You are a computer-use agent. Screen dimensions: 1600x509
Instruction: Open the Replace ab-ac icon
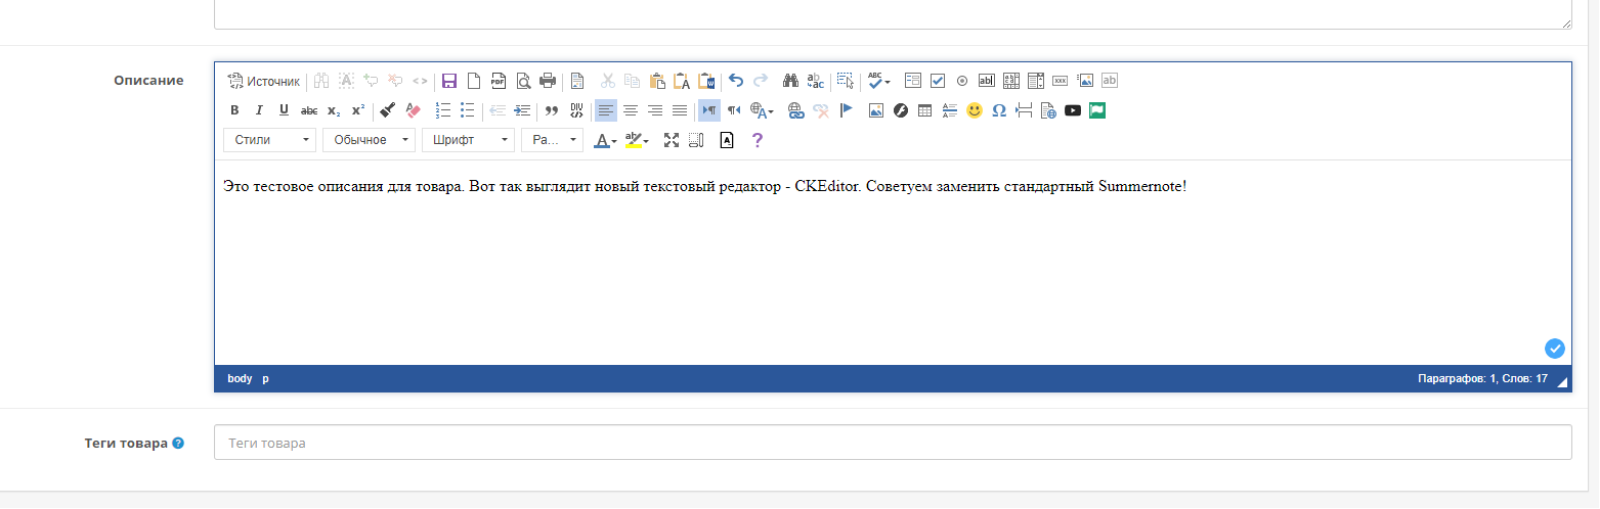815,81
